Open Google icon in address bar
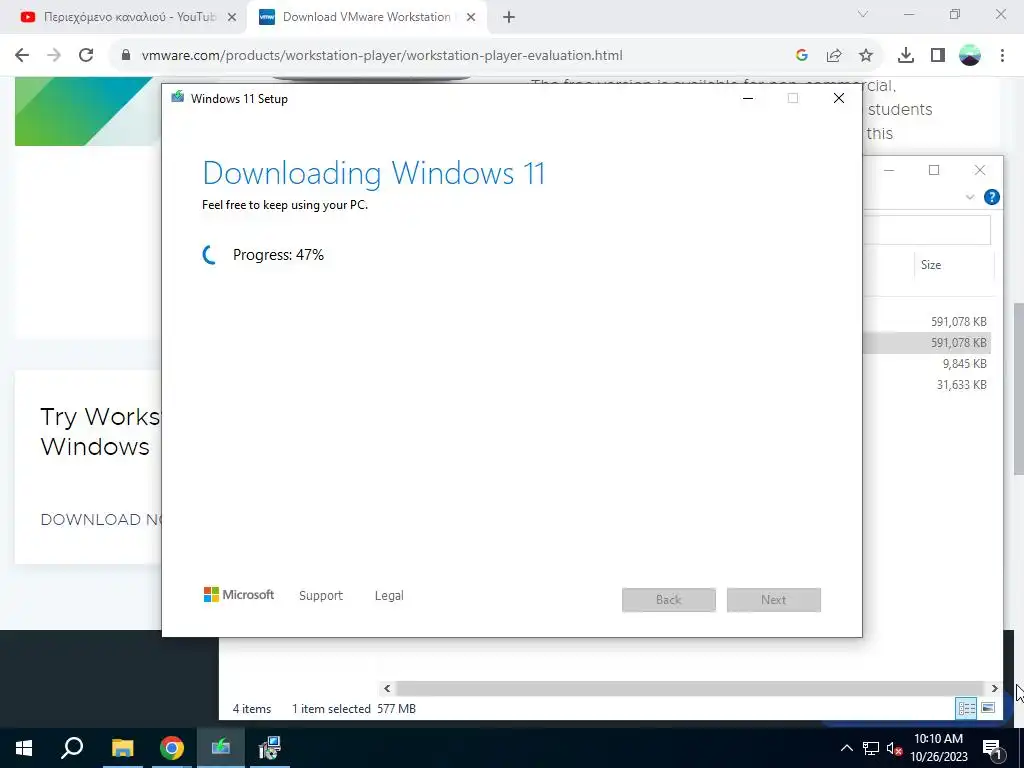The height and width of the screenshot is (768, 1024). point(802,56)
